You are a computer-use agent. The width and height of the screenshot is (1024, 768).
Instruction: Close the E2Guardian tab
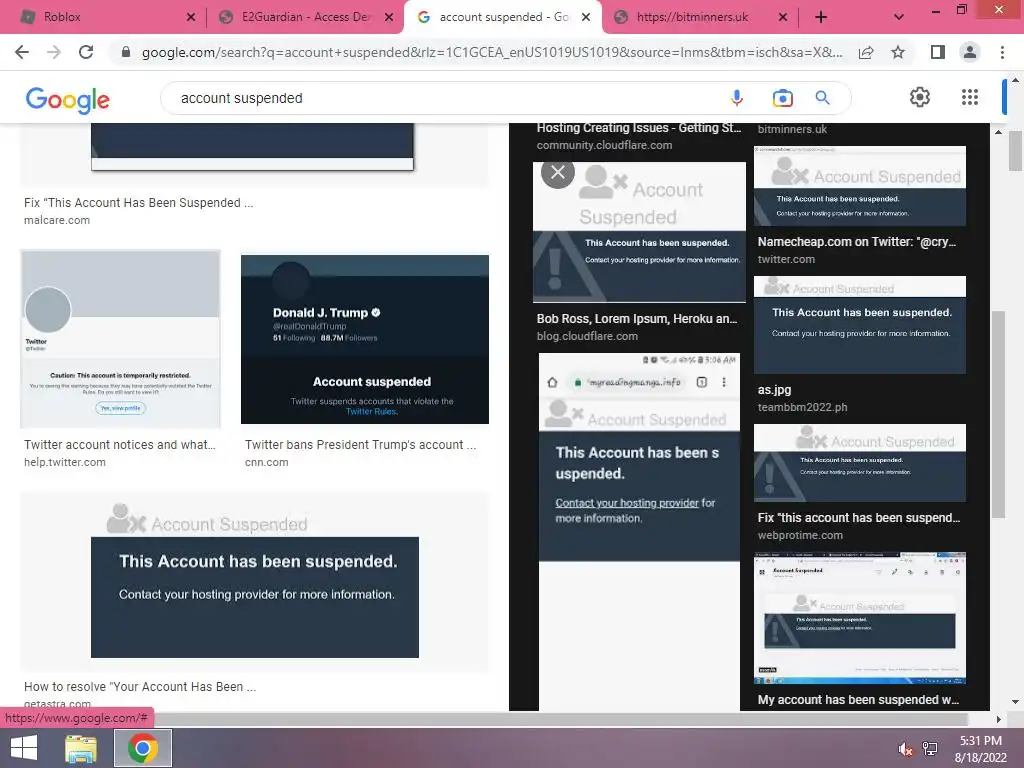point(389,18)
